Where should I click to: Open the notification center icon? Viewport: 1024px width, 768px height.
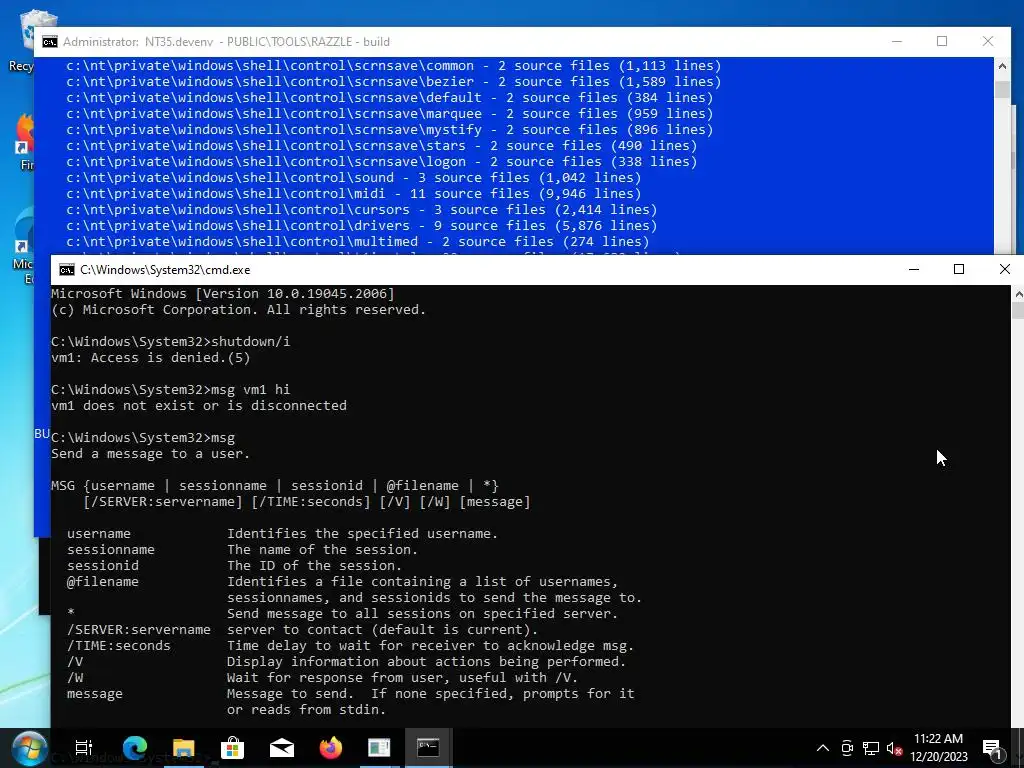point(992,749)
